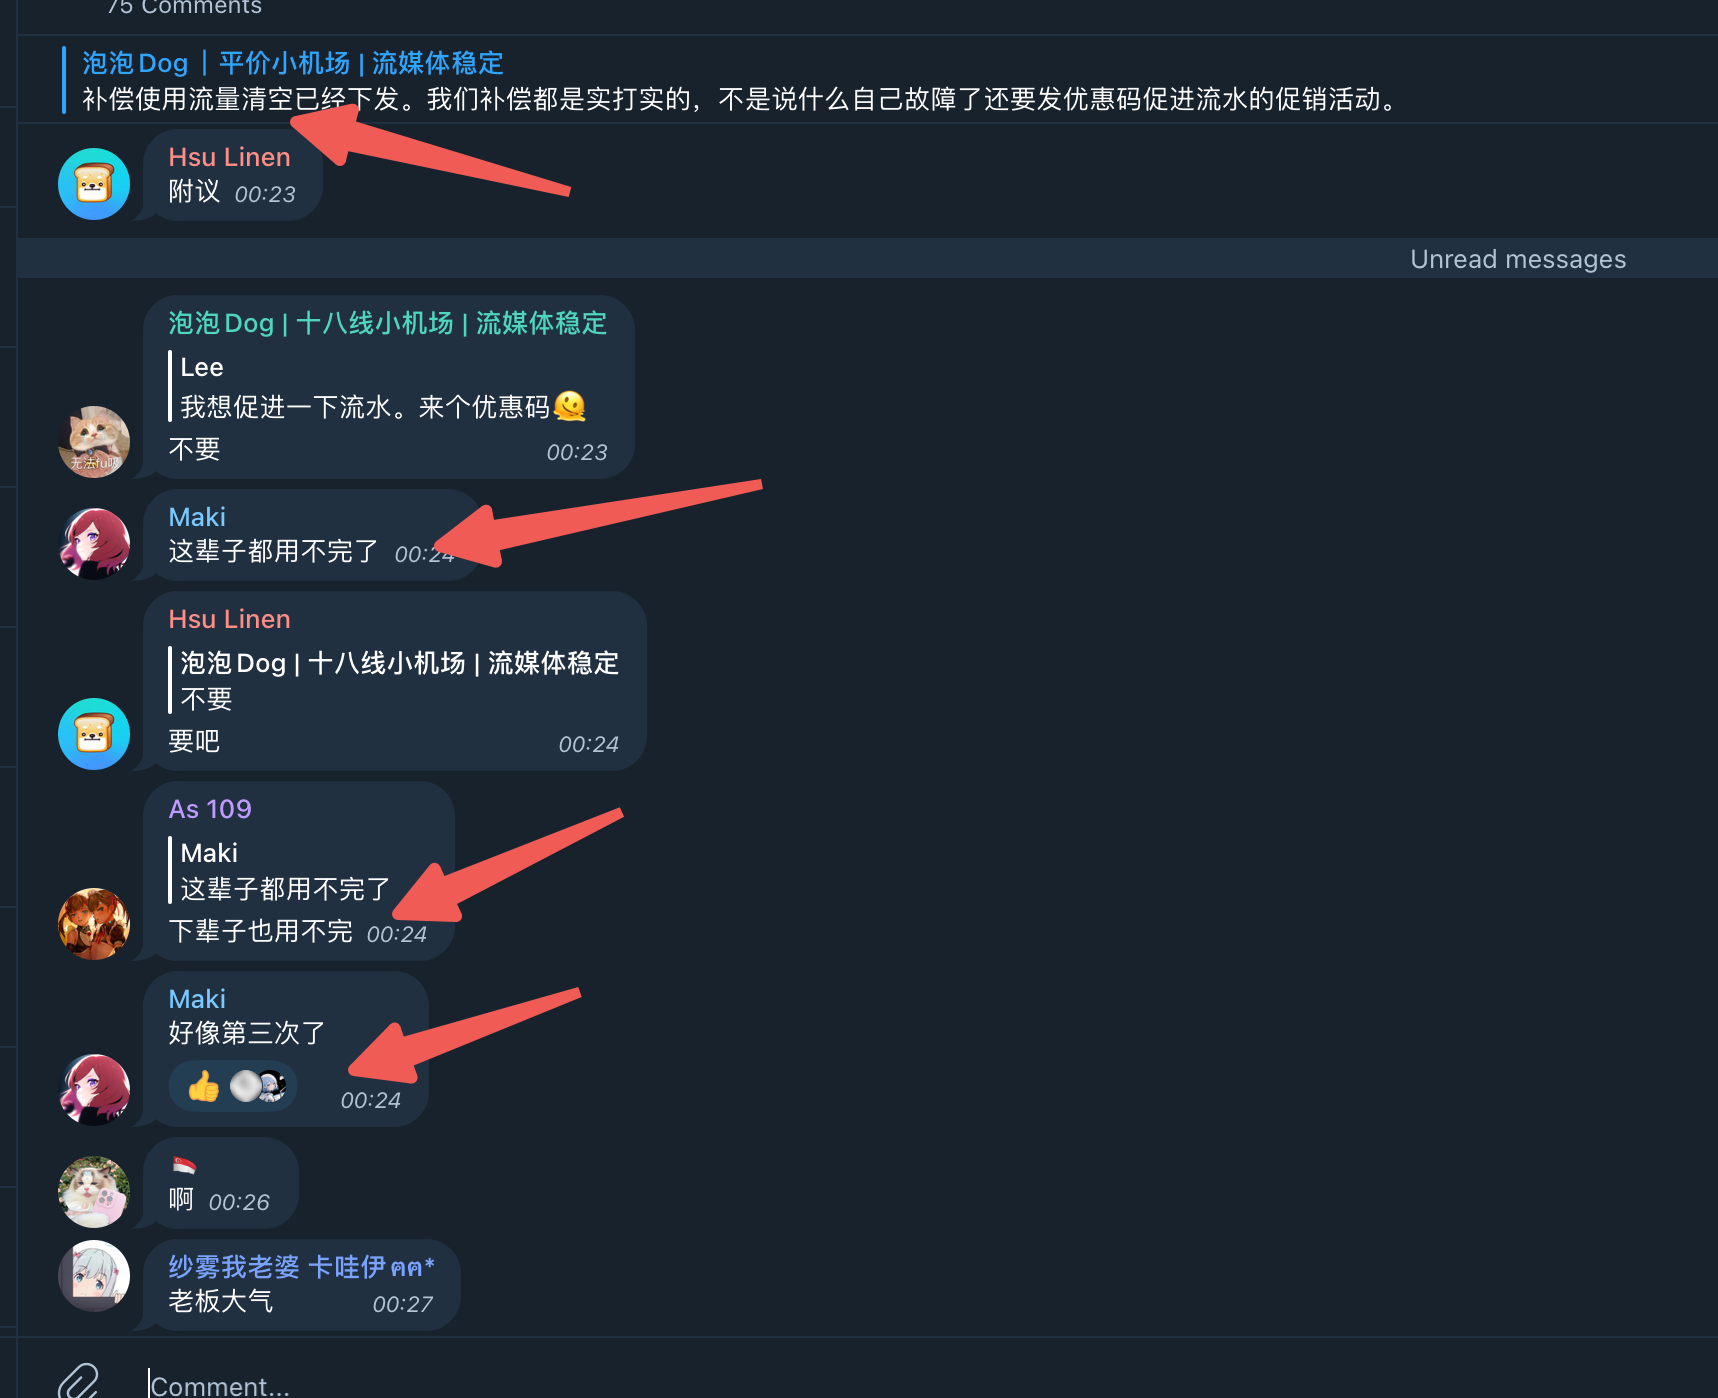
Task: Click the Unread messages divider bar
Action: [x=867, y=258]
